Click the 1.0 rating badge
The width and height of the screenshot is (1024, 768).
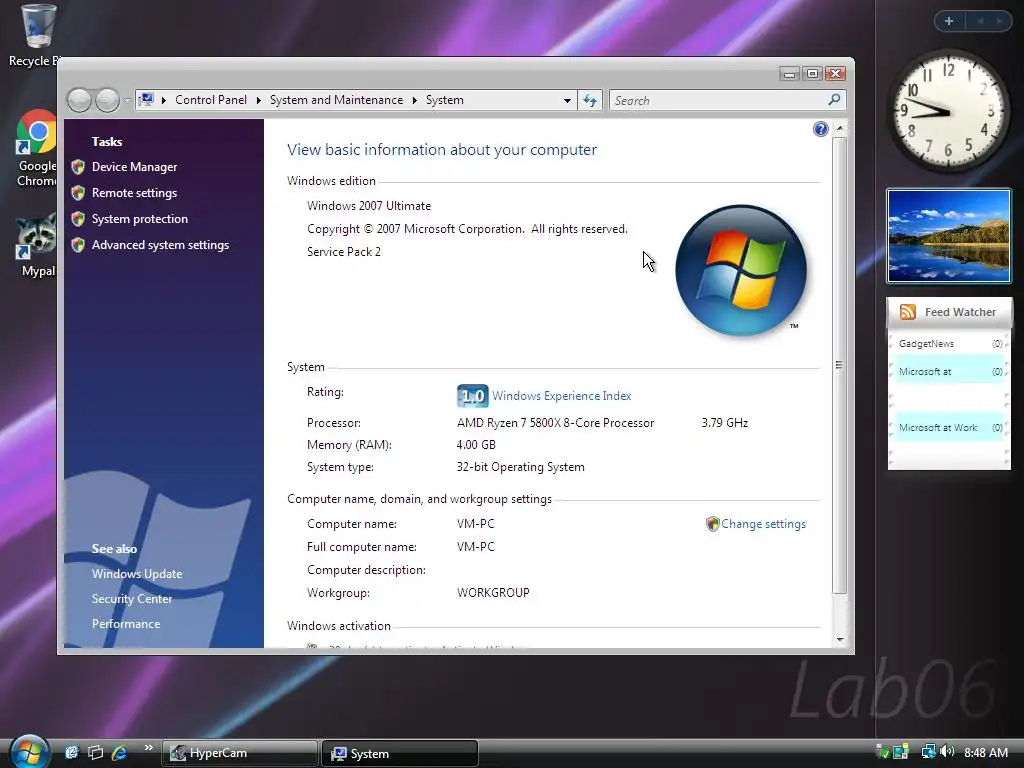473,396
